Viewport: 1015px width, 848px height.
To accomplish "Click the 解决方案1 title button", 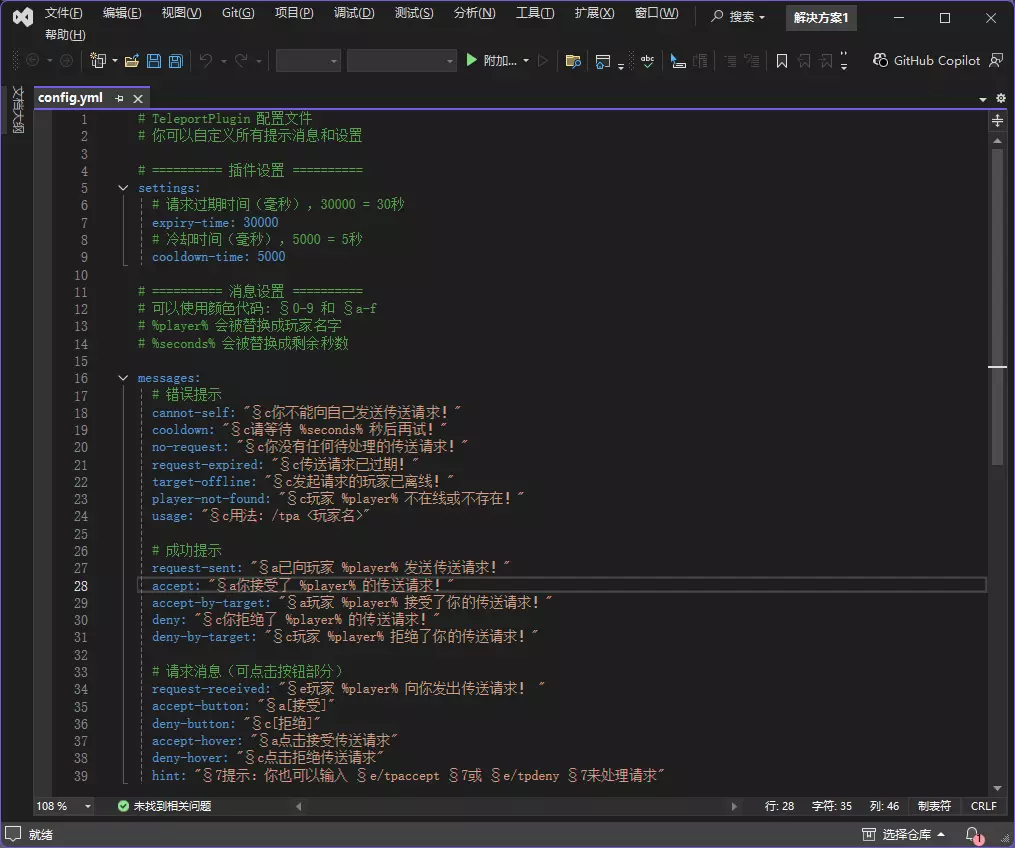I will (x=821, y=17).
